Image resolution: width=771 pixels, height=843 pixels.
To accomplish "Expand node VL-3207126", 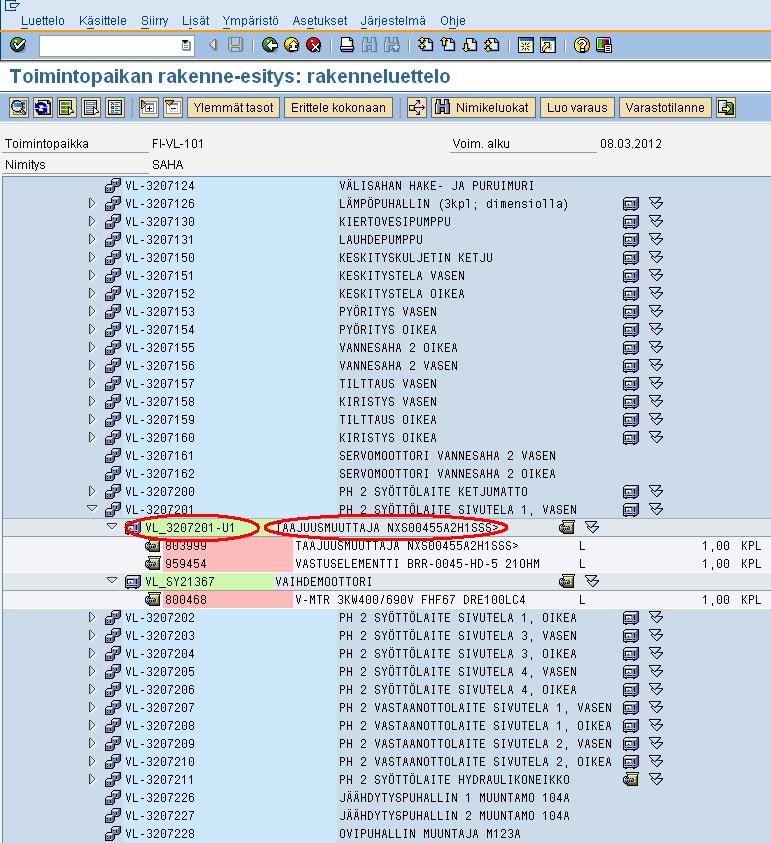I will (91, 203).
